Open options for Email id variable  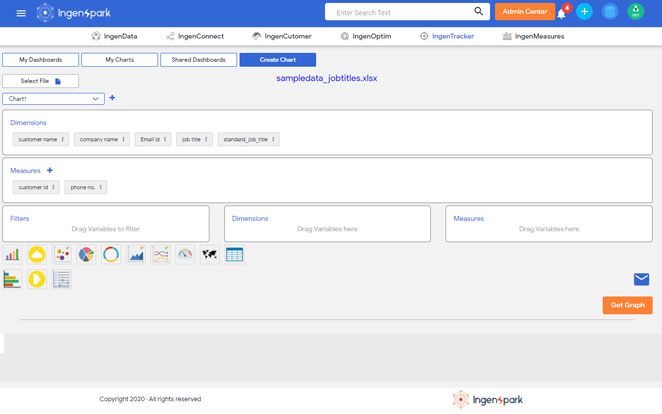click(x=165, y=139)
